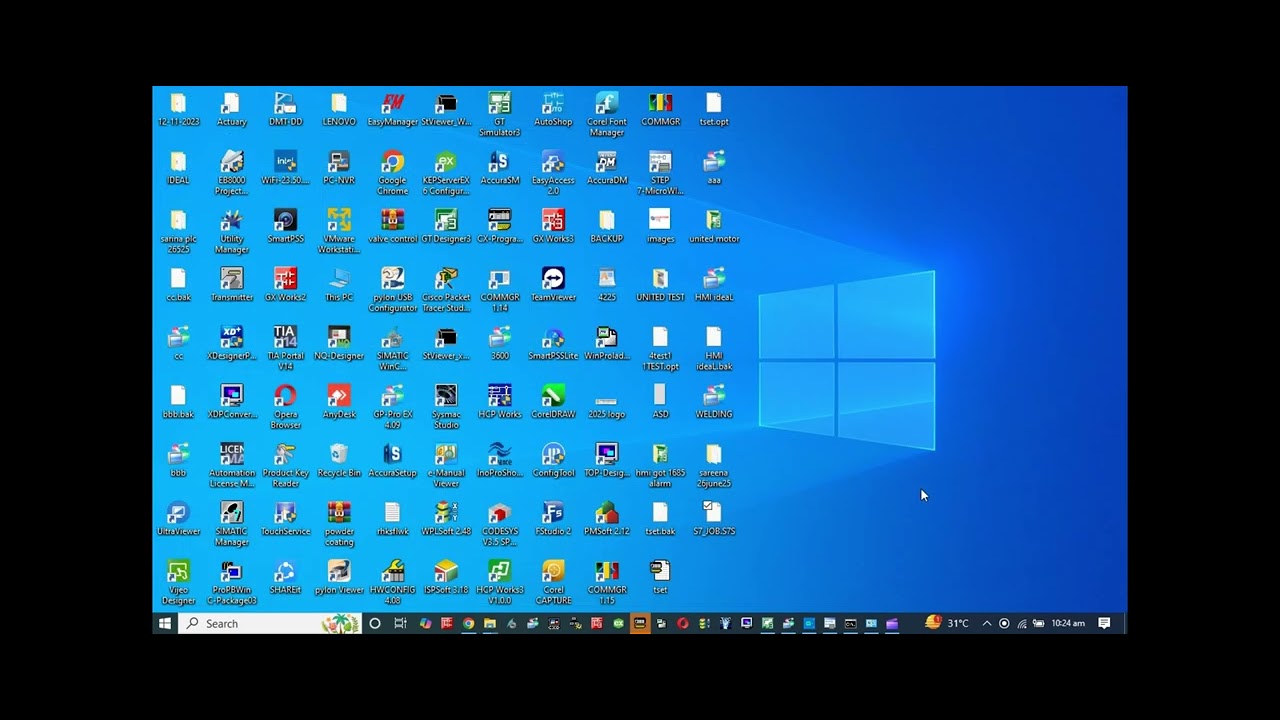
Task: Open the taskbar clock showing 10:24 am
Action: 1068,623
